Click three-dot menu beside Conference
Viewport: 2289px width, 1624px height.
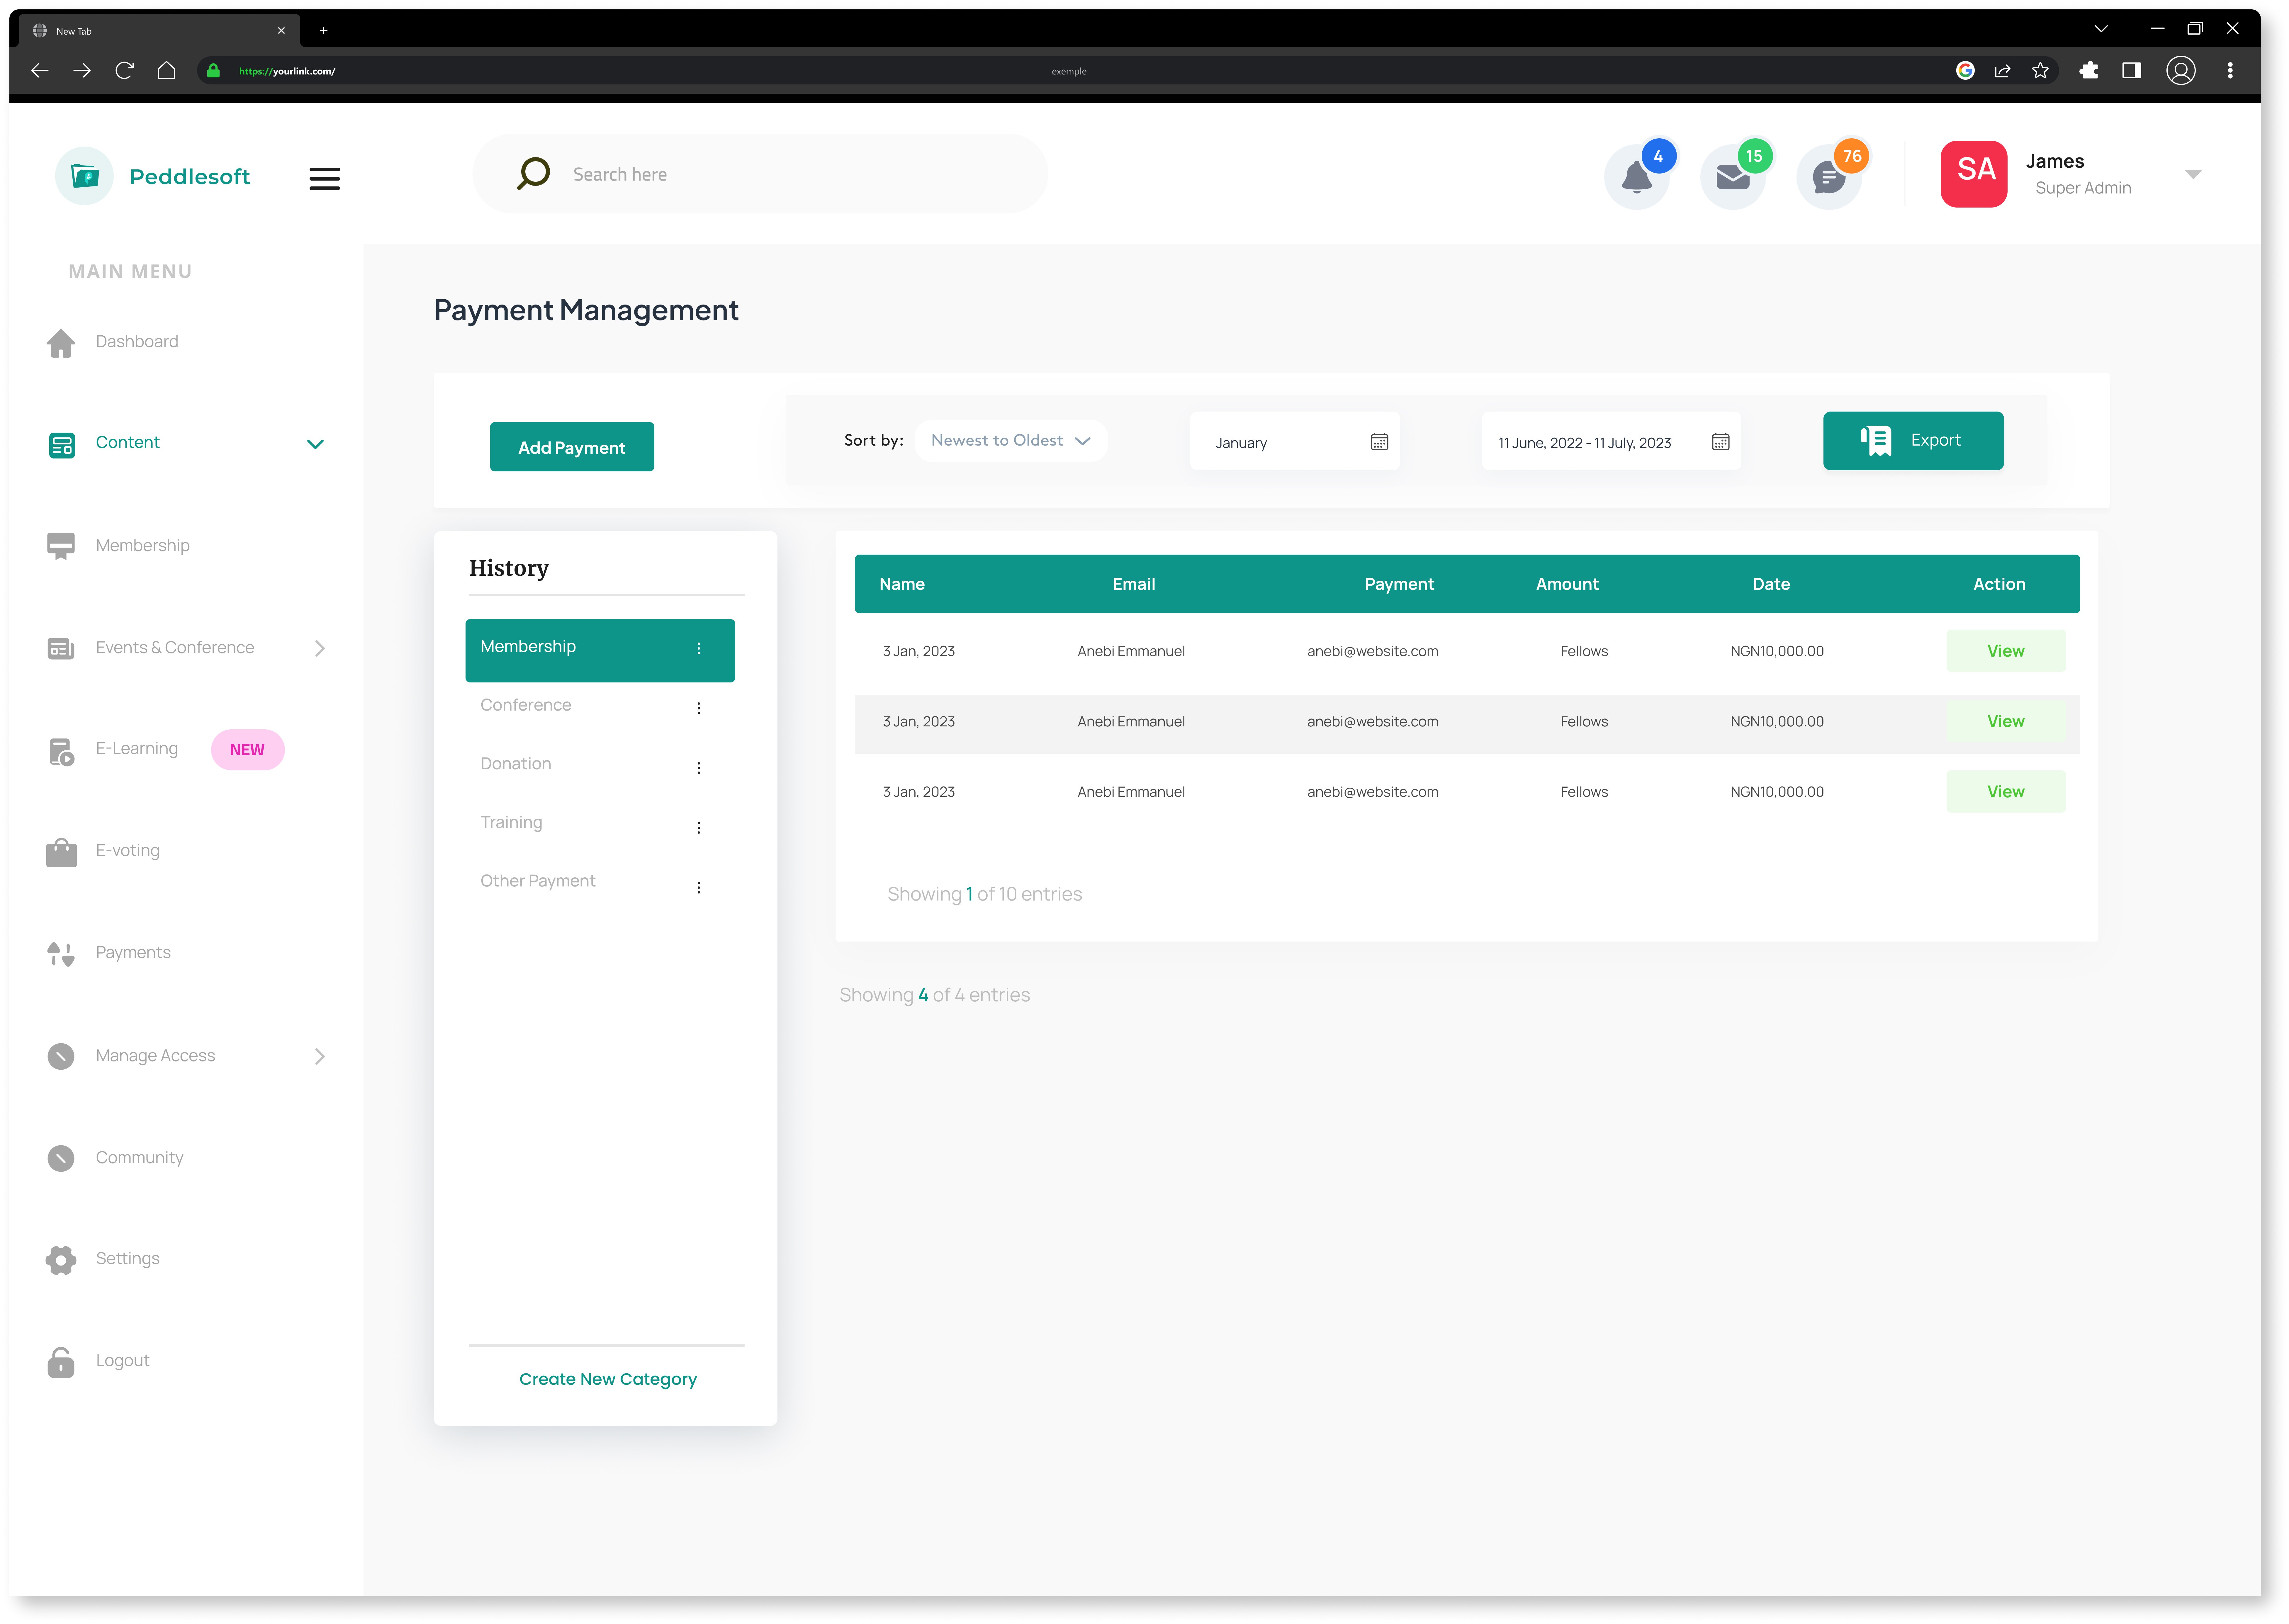tap(699, 708)
